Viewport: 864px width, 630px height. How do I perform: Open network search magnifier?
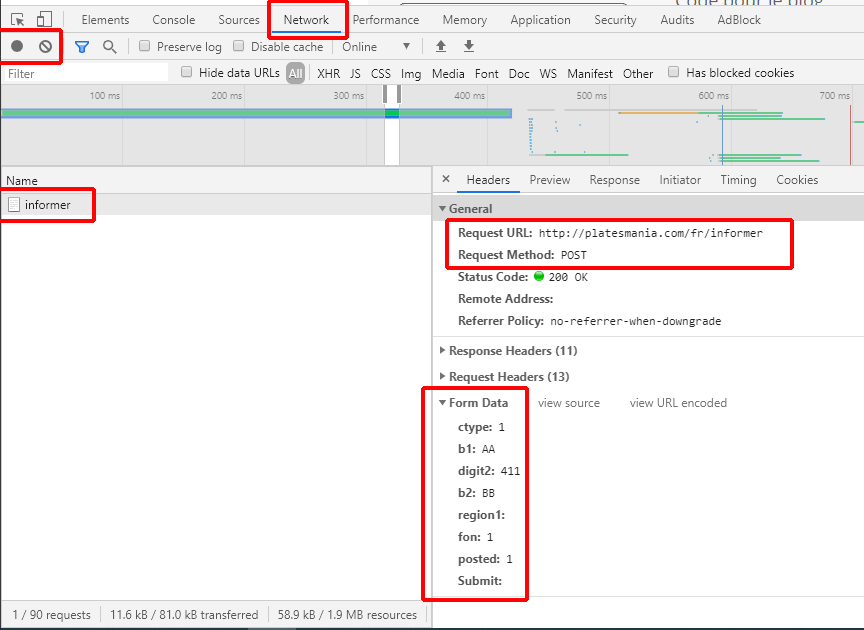click(x=109, y=46)
